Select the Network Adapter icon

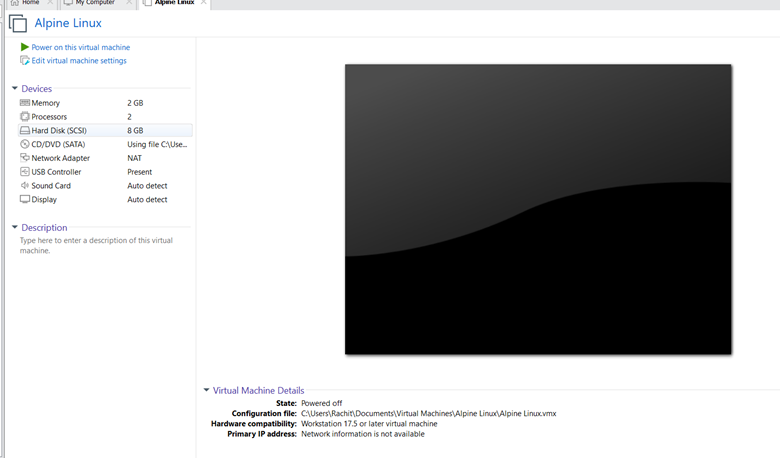click(x=25, y=158)
